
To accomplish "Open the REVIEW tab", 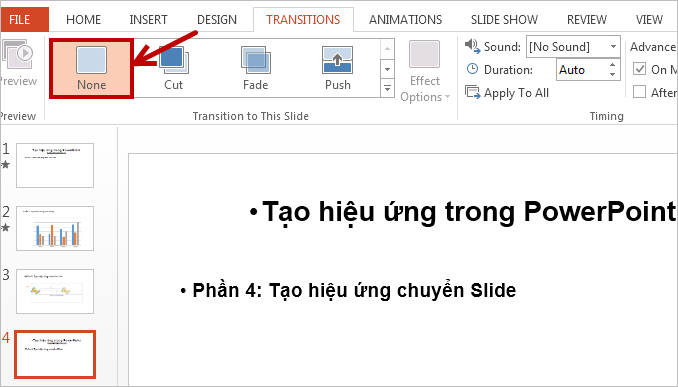I will tap(587, 19).
